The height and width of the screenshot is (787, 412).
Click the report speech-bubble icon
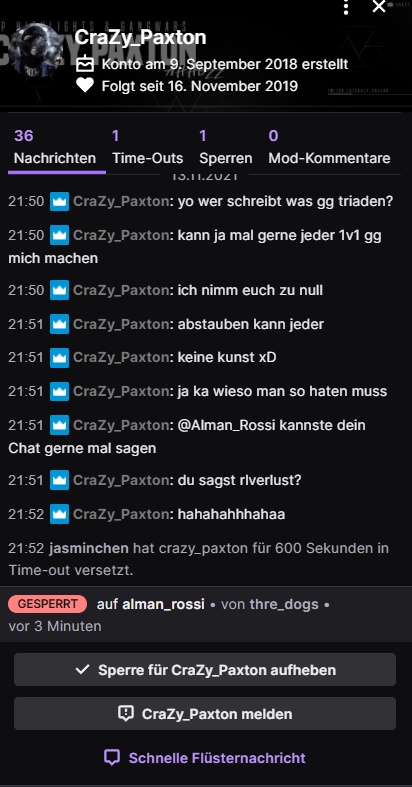tap(125, 713)
